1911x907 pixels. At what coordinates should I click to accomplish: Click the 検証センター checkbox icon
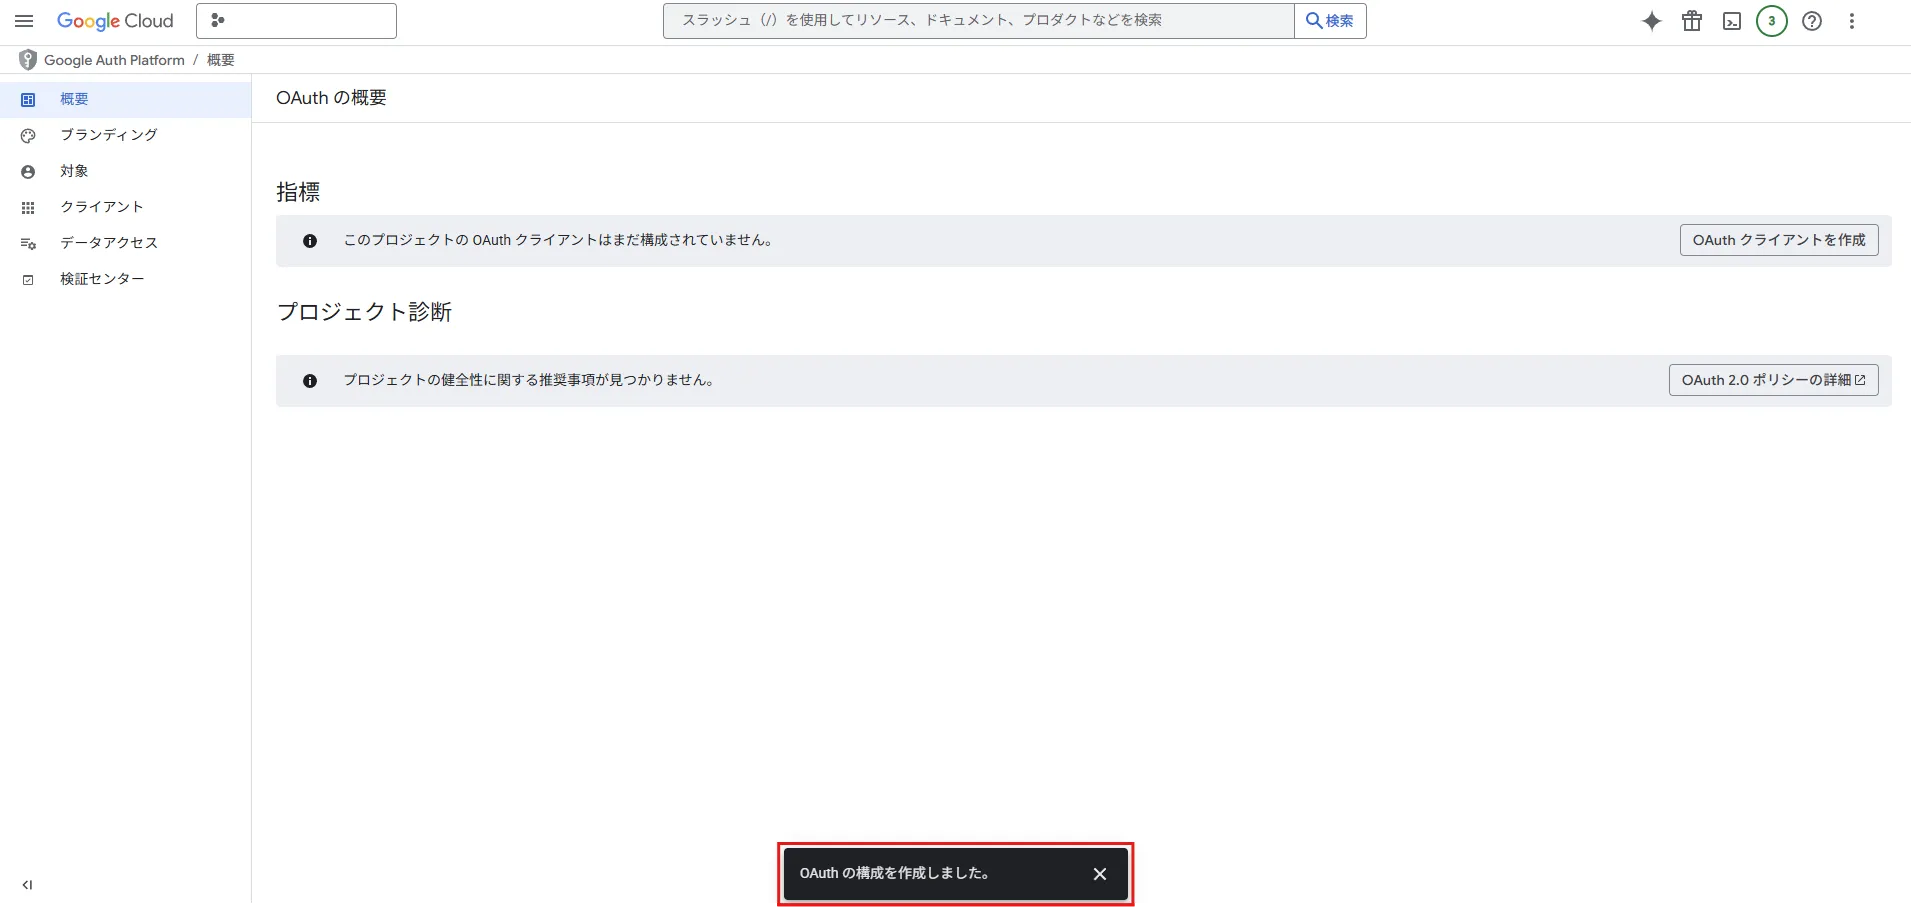point(28,280)
